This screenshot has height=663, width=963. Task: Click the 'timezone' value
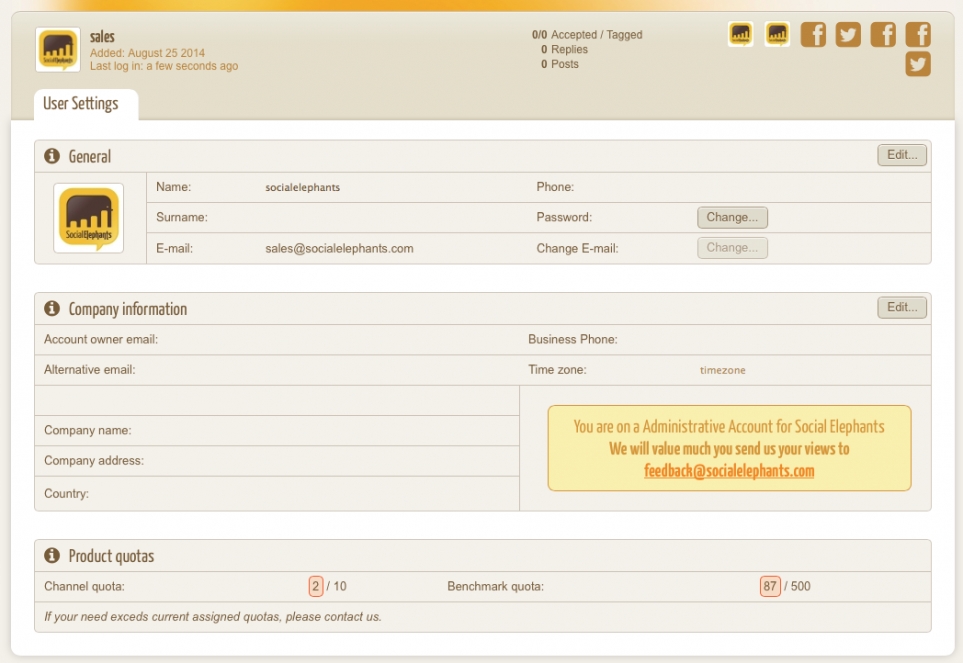(x=722, y=370)
